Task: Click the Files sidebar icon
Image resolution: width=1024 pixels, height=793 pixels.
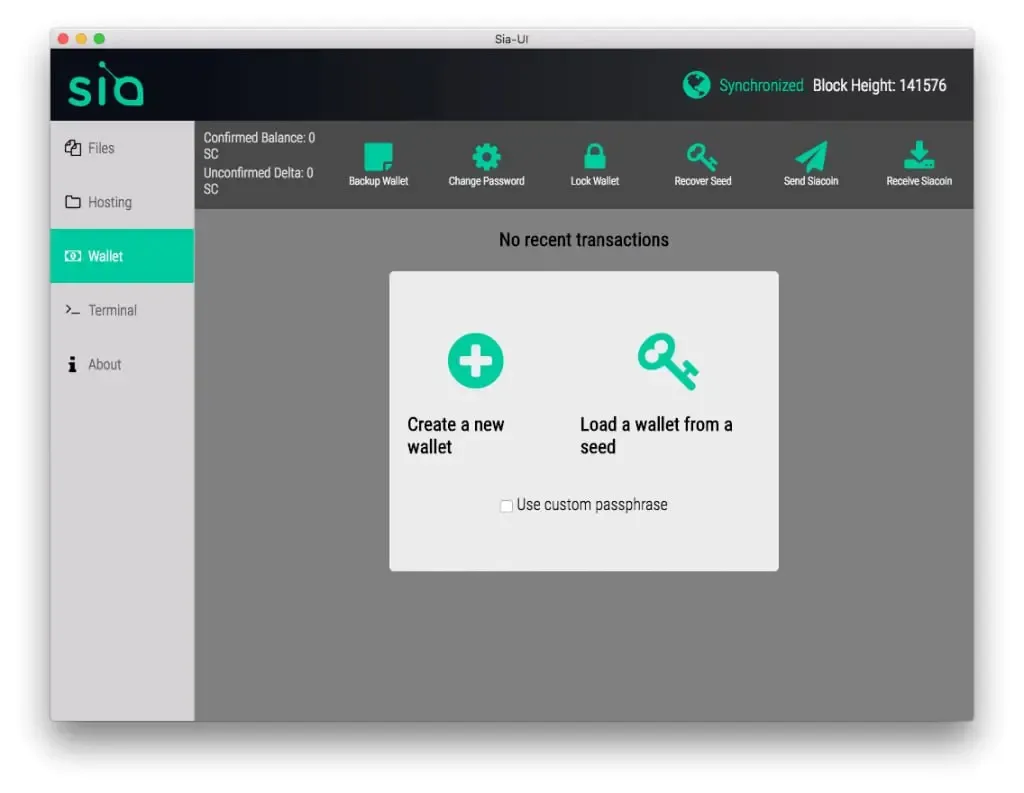Action: 72,148
